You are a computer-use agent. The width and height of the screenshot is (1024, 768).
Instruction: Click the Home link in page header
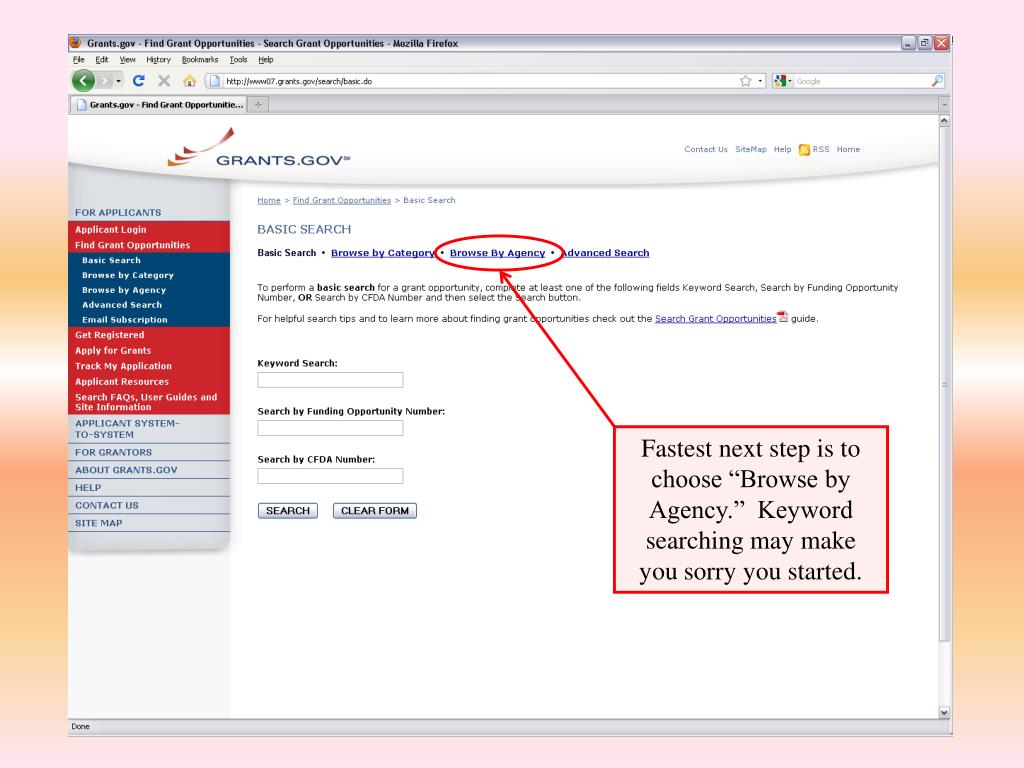pos(848,149)
